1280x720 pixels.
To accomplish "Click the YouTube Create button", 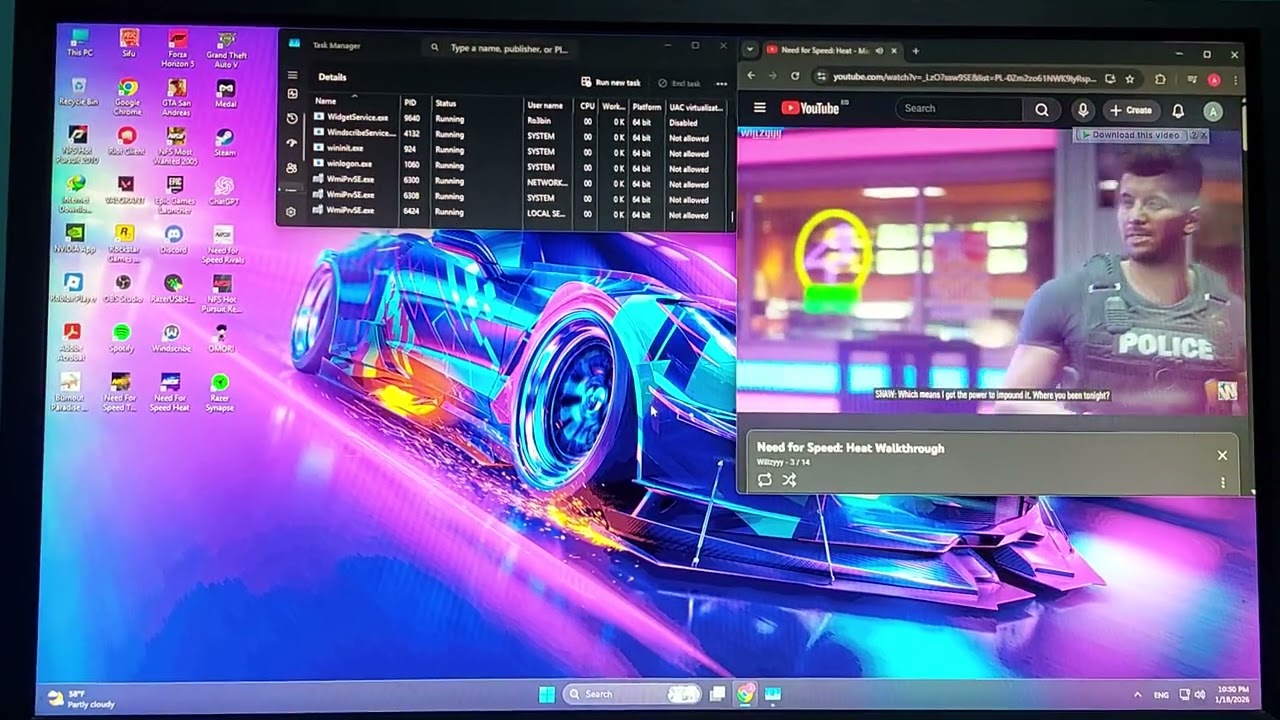I will tap(1130, 110).
